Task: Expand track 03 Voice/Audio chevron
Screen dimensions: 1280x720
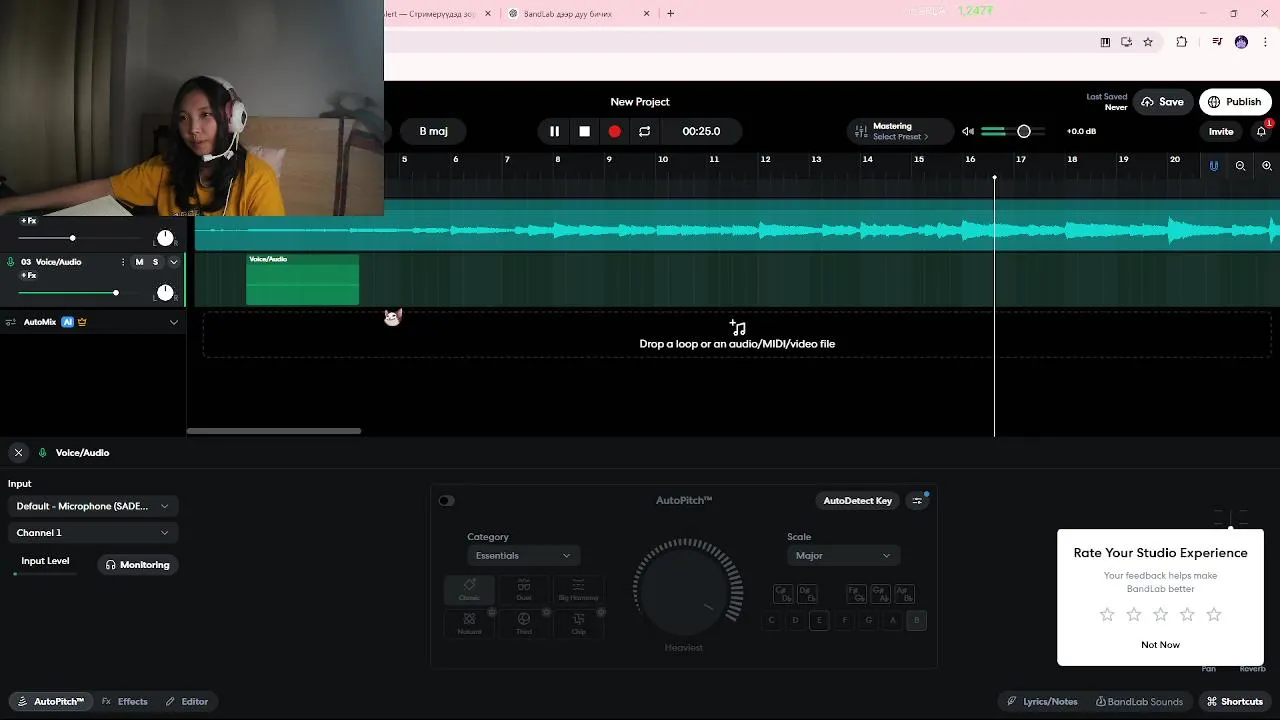Action: 173,262
